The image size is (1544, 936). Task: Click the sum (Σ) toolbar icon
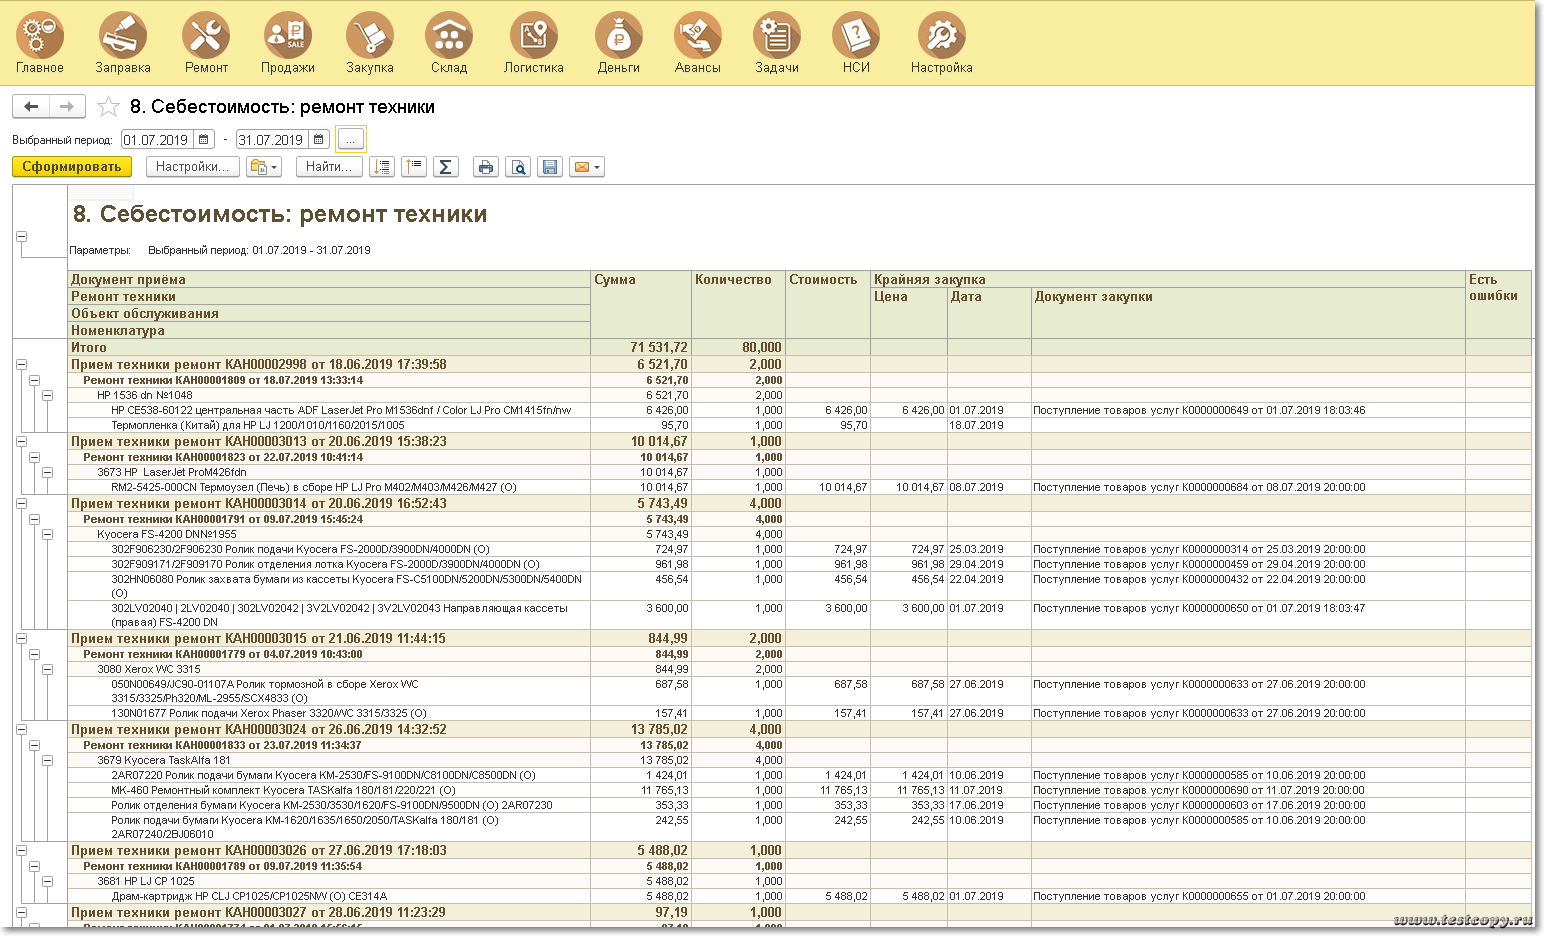click(x=446, y=167)
